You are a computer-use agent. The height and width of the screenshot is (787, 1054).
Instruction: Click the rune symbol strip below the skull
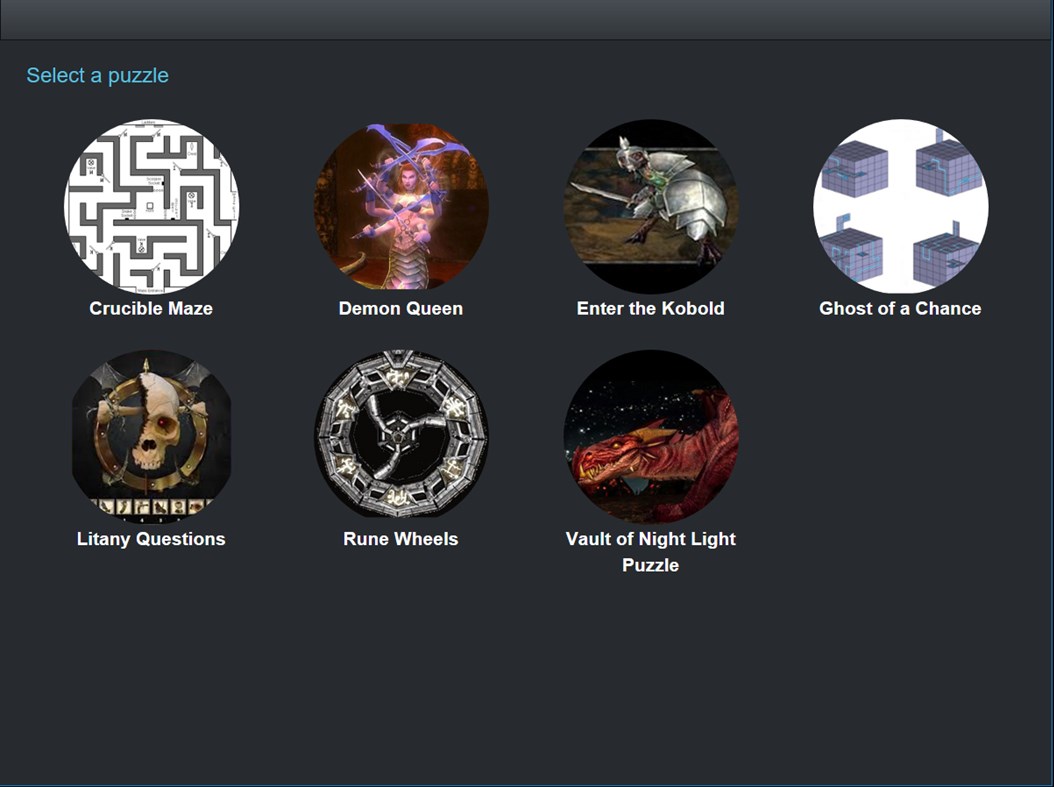coord(151,507)
